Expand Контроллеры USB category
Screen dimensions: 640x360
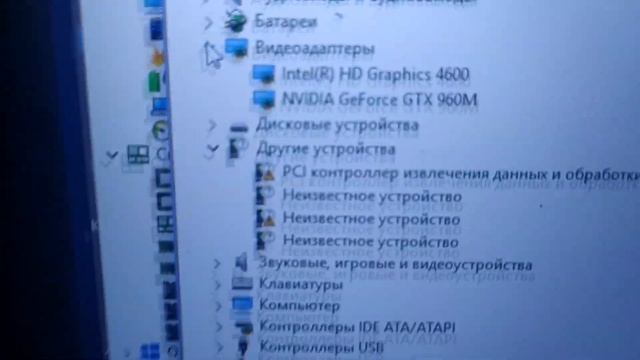[220, 347]
